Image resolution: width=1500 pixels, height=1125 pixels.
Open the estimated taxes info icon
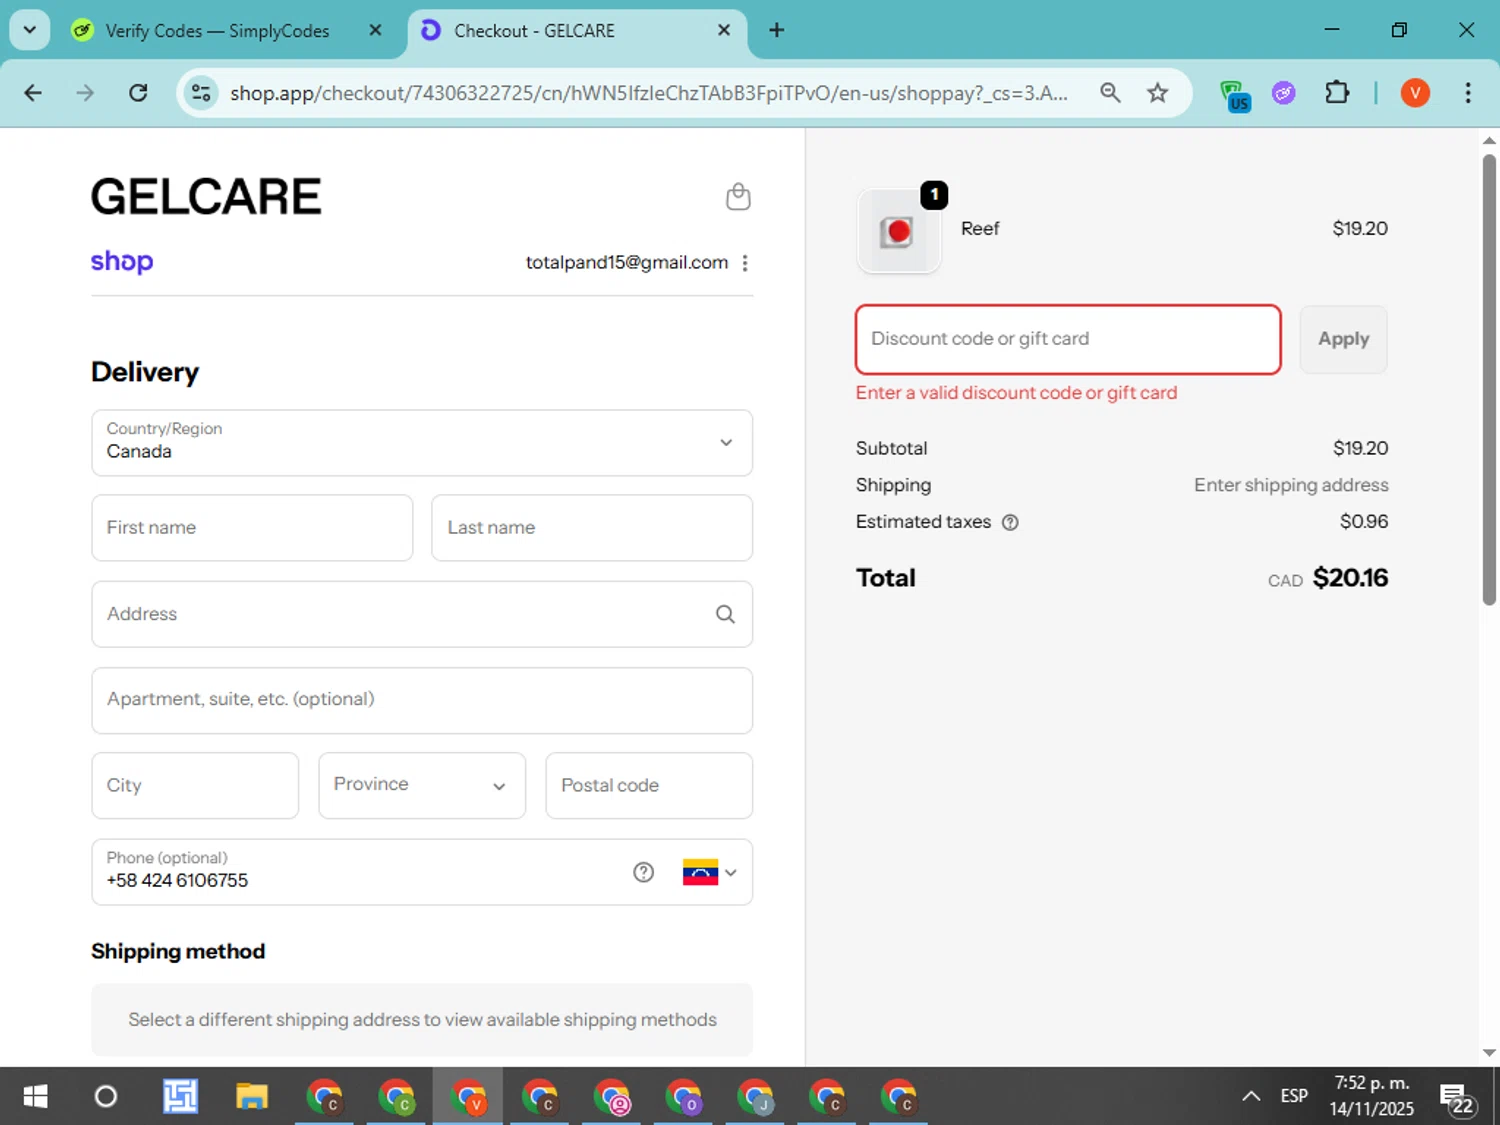pyautogui.click(x=1010, y=522)
